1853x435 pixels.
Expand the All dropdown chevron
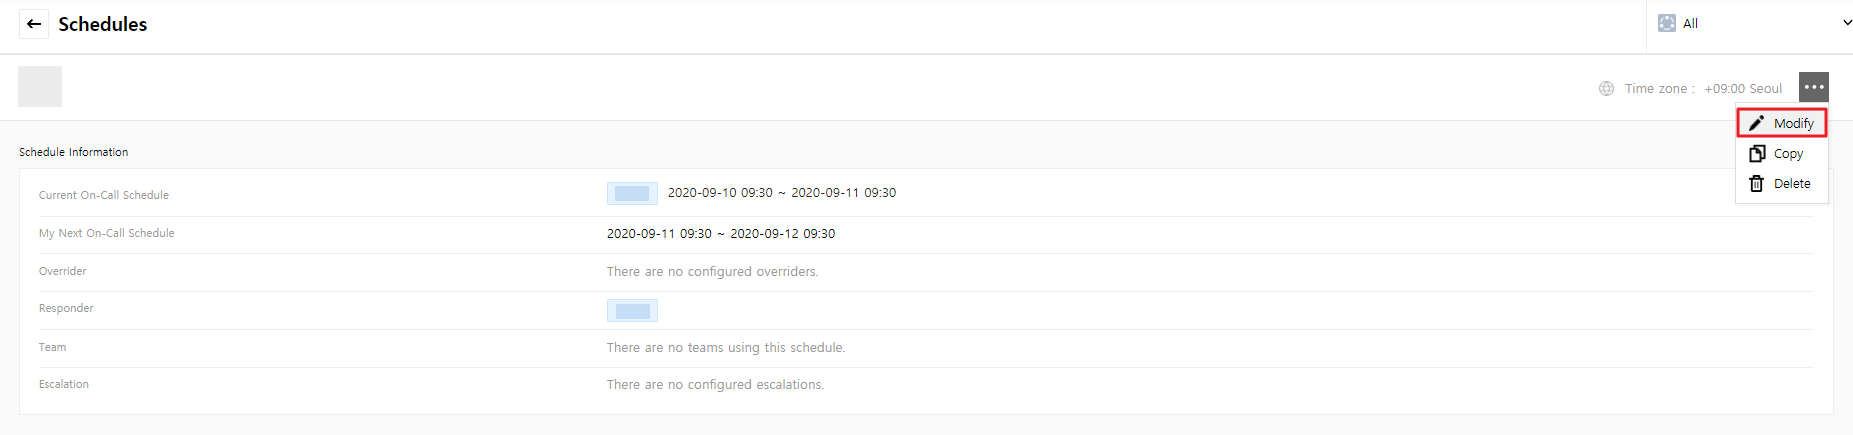[1846, 23]
